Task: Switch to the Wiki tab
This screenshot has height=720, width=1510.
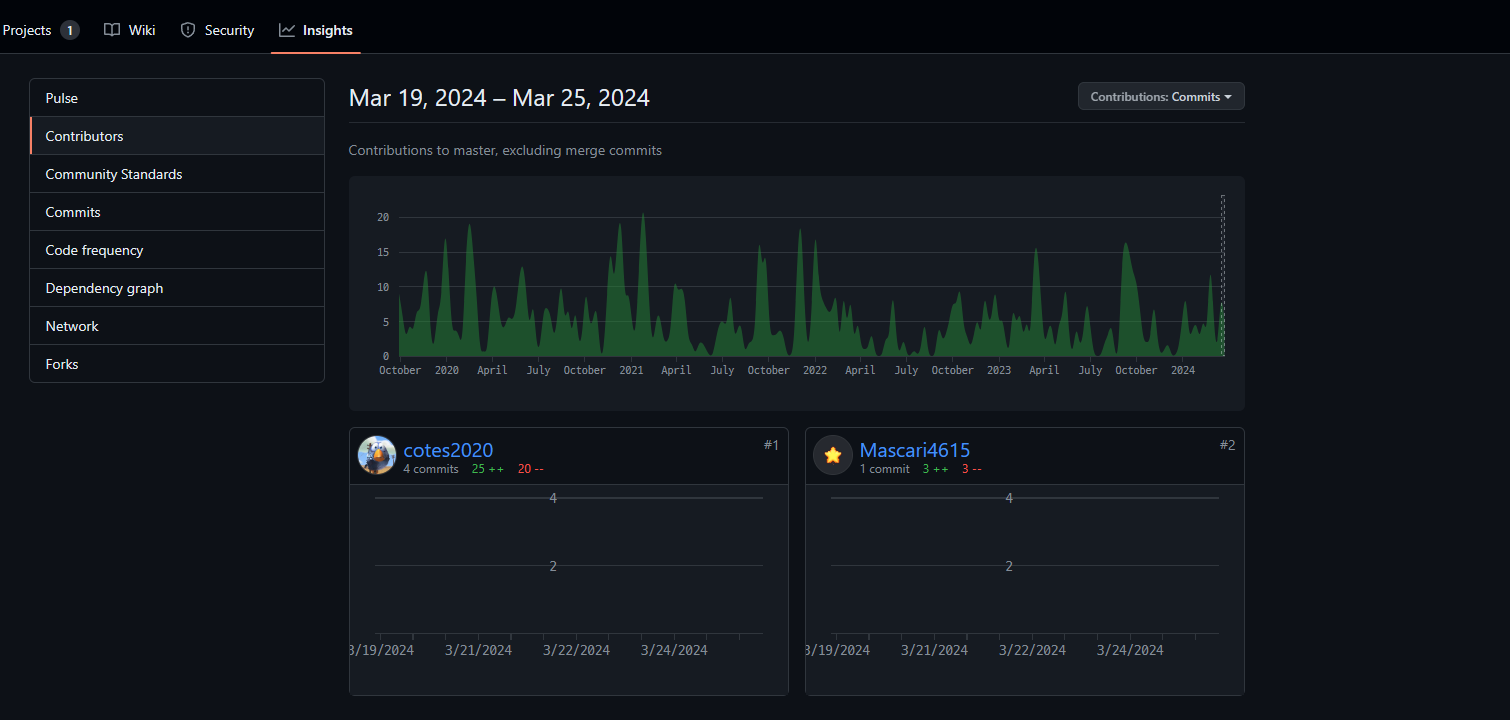Action: point(141,30)
